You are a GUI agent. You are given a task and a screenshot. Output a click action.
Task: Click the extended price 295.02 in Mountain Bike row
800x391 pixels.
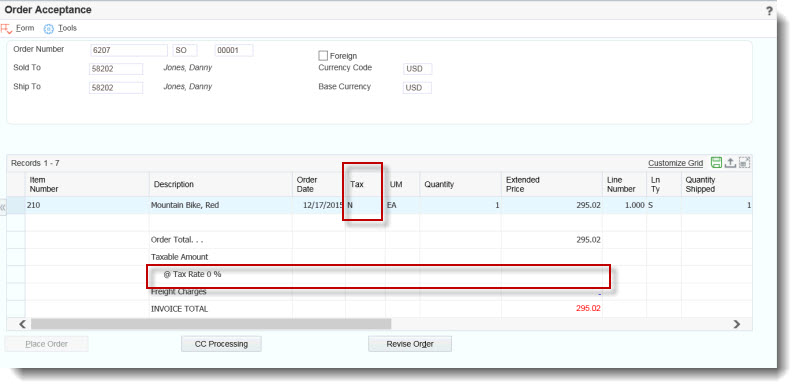552,205
